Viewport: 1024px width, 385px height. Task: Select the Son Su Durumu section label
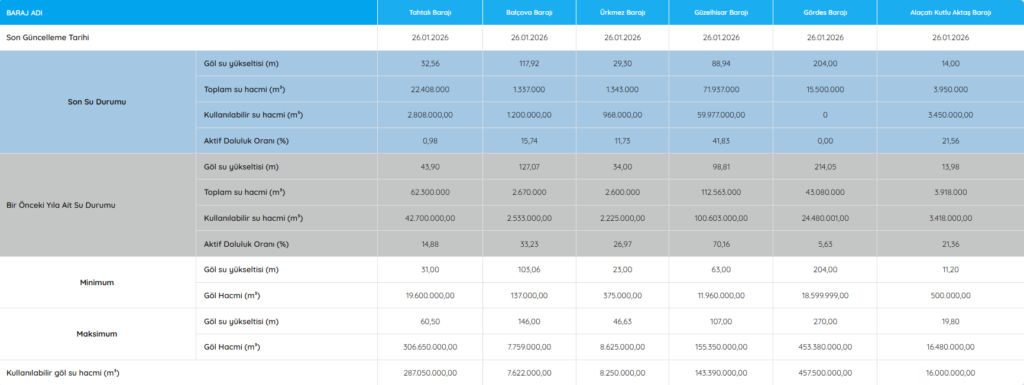coord(97,102)
